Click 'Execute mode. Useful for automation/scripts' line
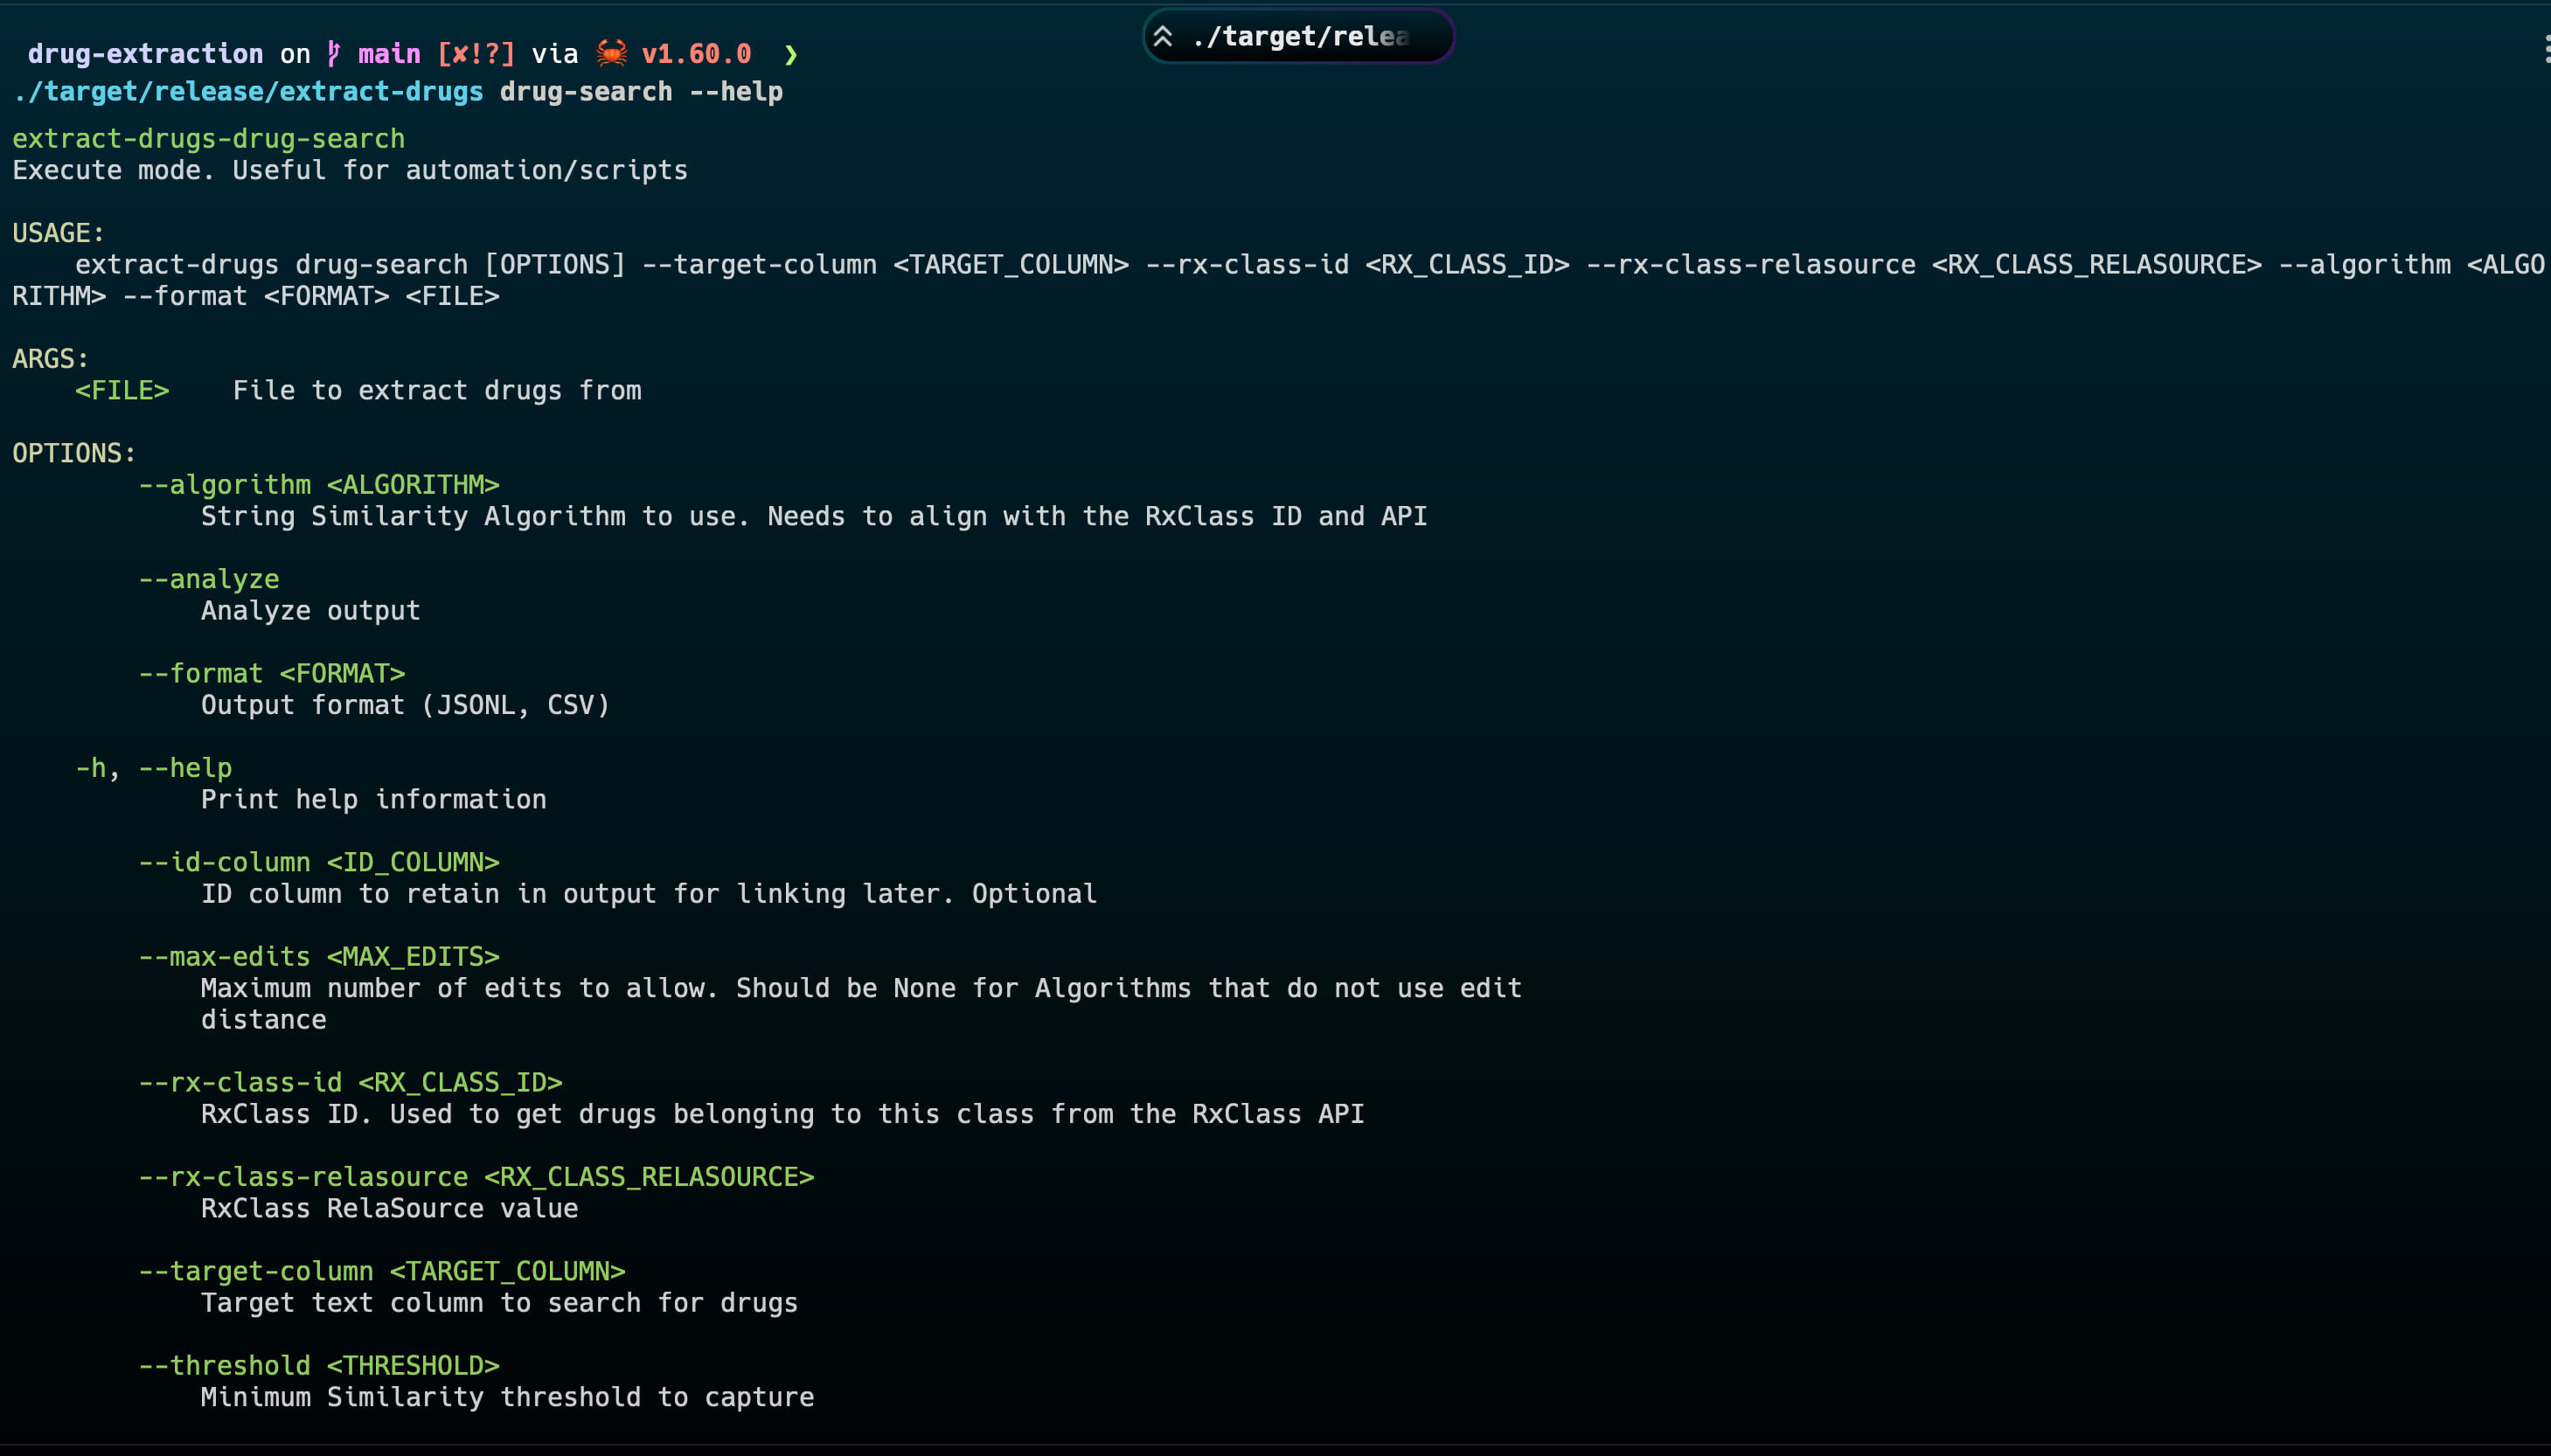 tap(350, 170)
